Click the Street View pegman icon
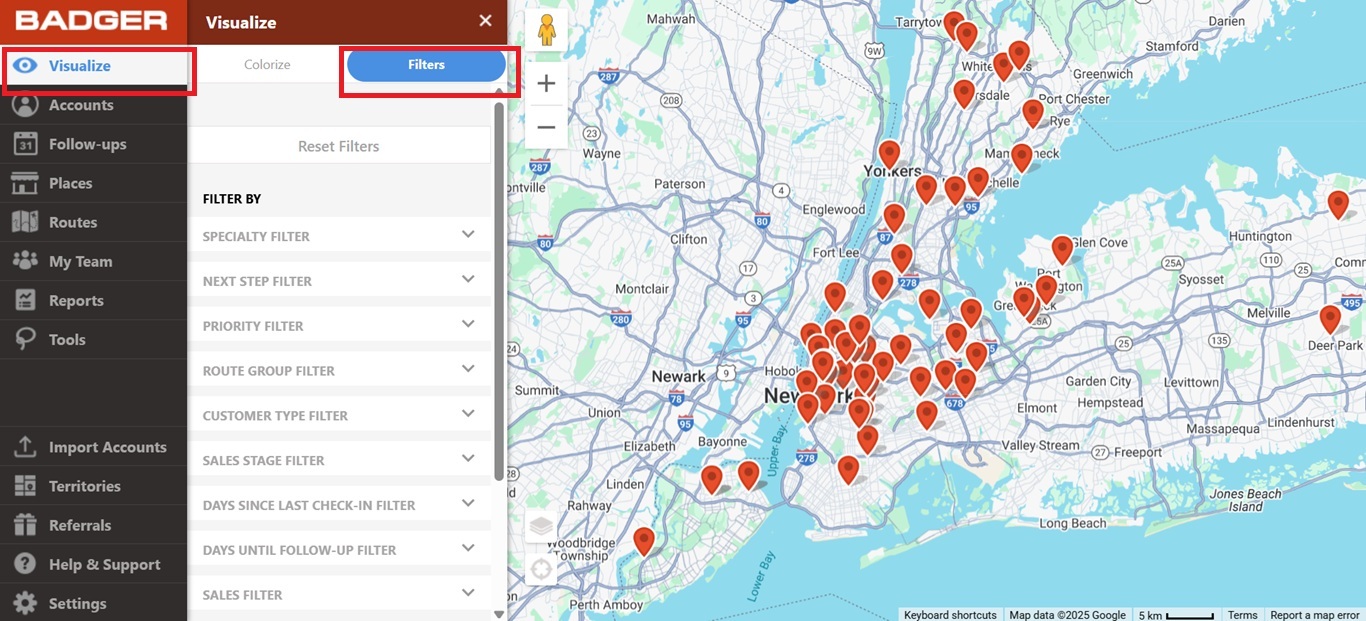This screenshot has height=621, width=1366. (546, 31)
